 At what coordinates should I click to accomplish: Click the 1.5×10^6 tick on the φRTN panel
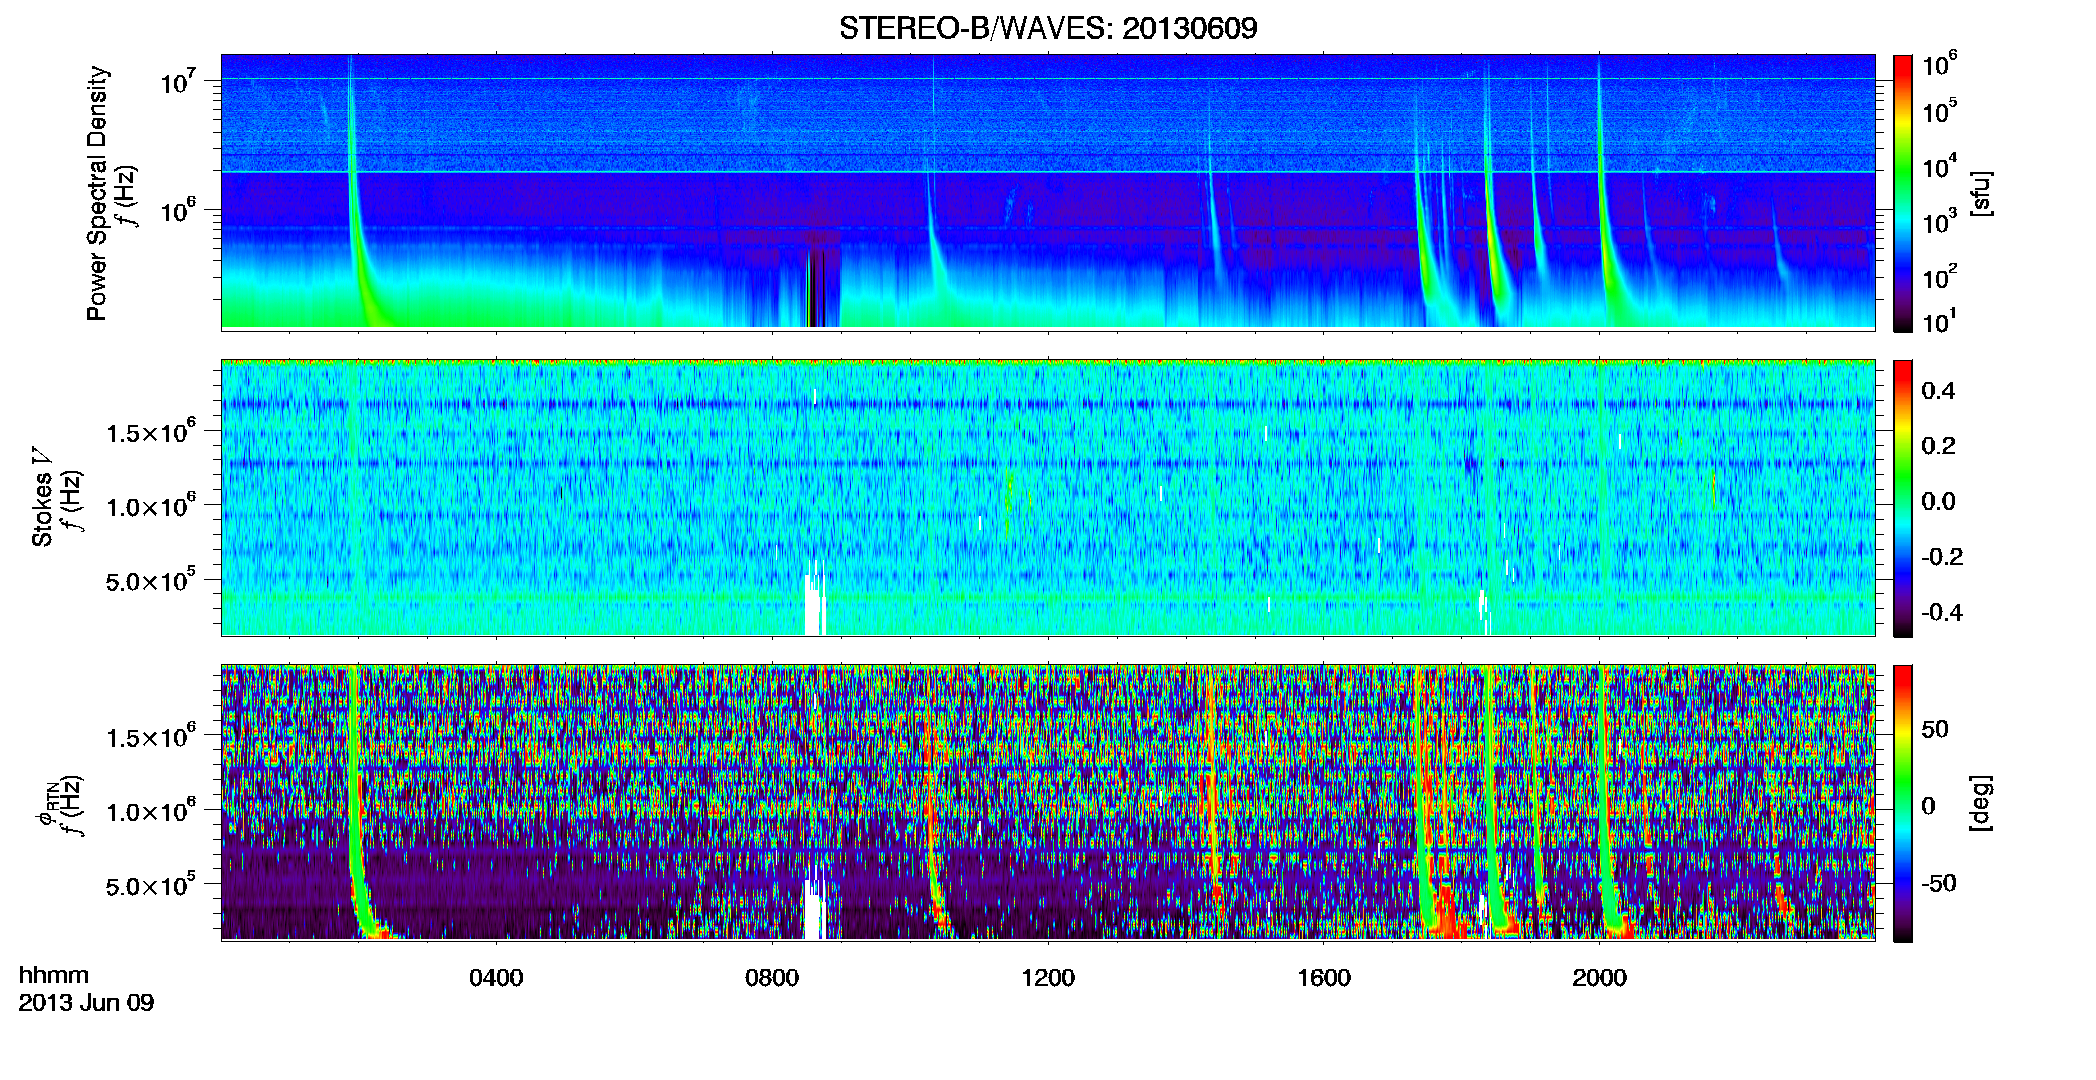click(151, 737)
